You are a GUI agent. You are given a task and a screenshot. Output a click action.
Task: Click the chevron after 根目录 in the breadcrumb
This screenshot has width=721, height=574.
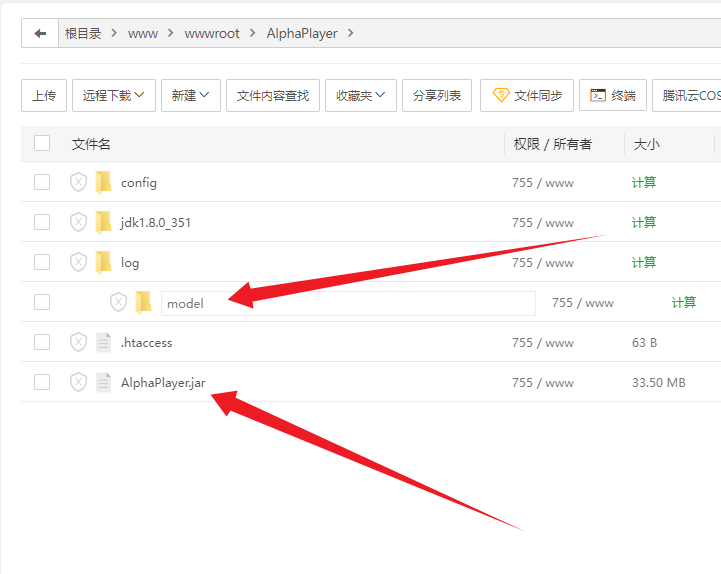(114, 33)
